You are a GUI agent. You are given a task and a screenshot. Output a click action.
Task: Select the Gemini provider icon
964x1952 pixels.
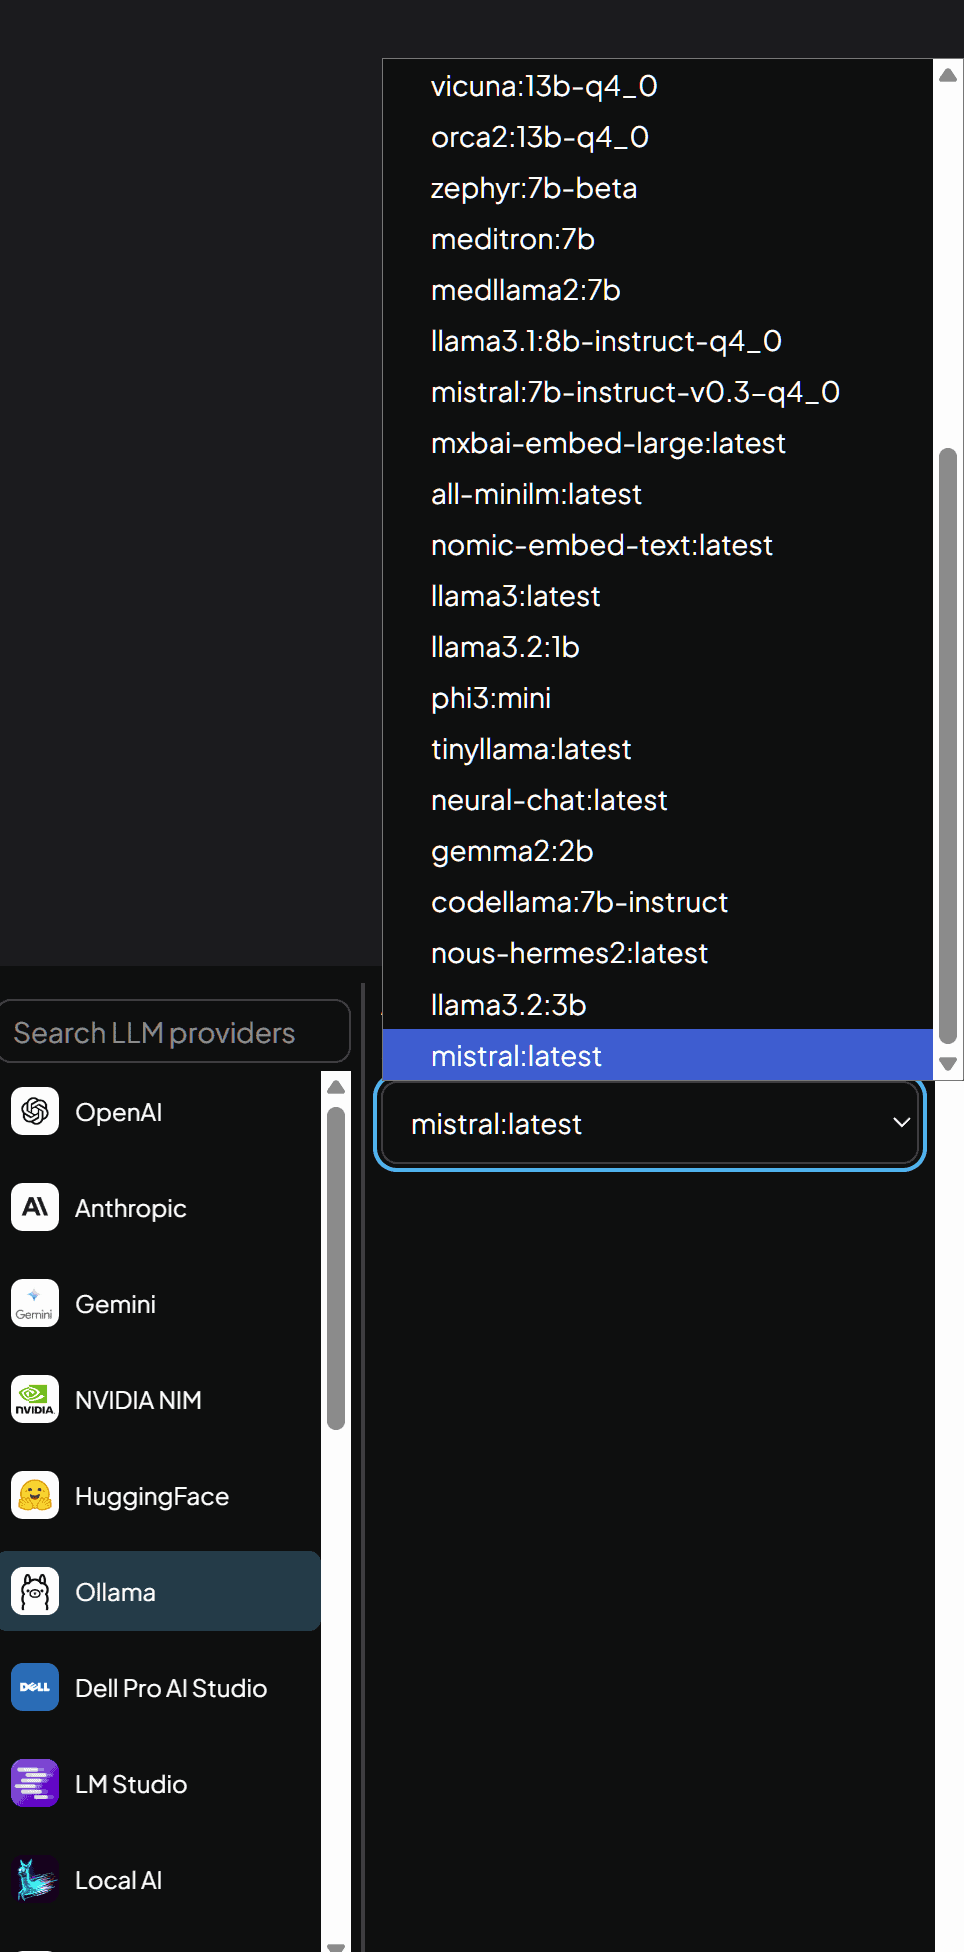(35, 1303)
